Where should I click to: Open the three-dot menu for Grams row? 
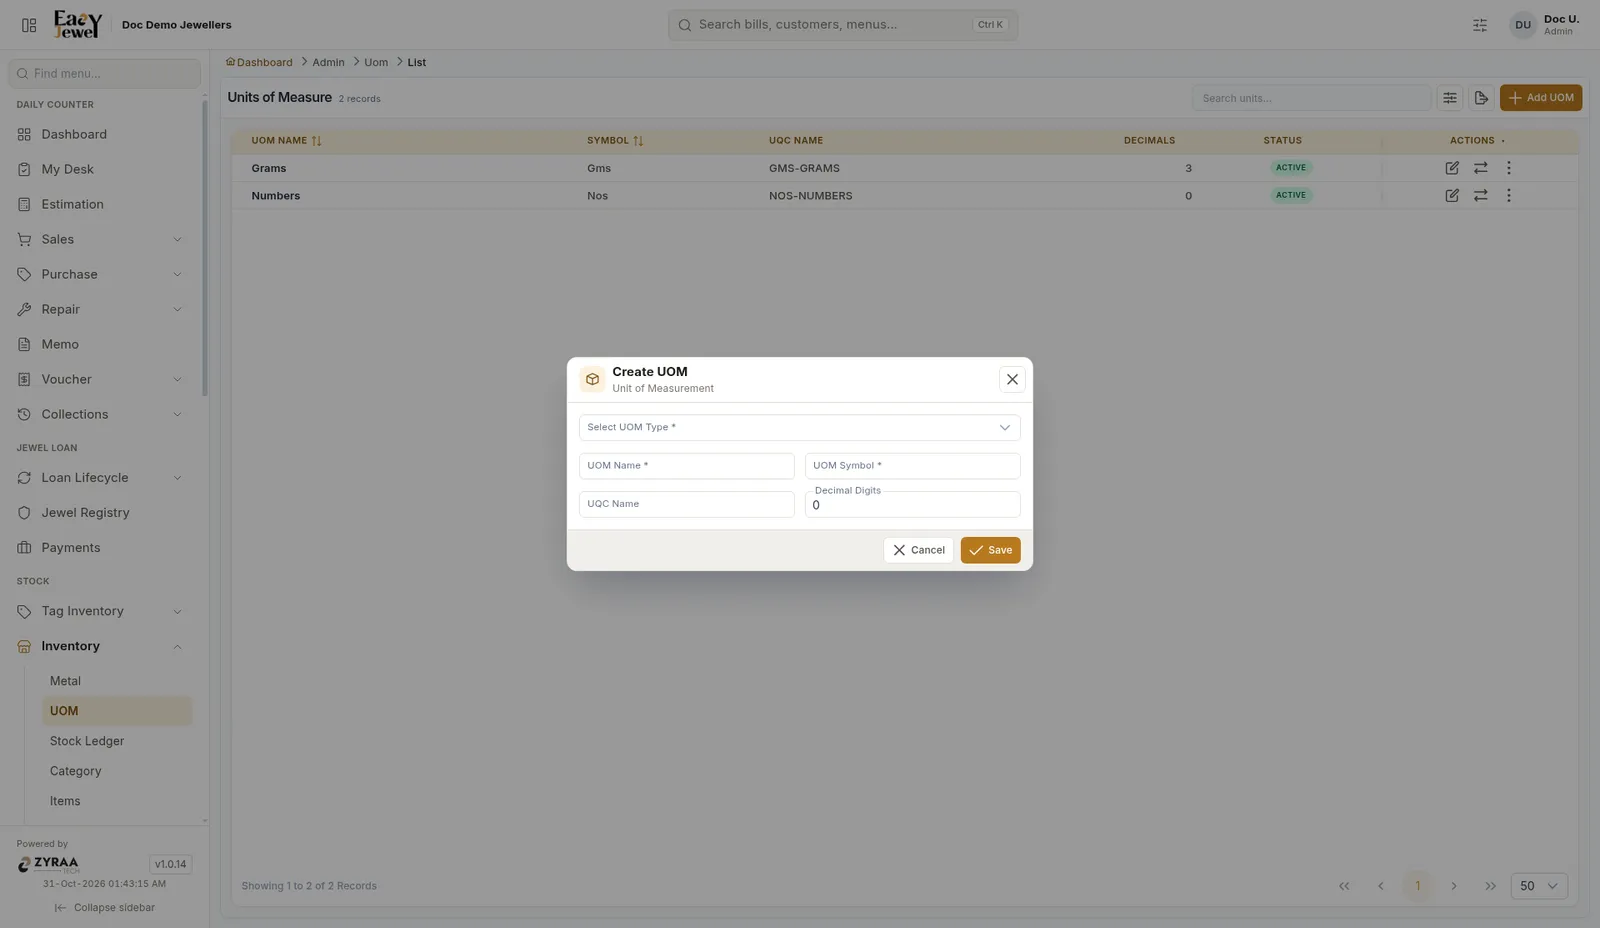[x=1509, y=168]
